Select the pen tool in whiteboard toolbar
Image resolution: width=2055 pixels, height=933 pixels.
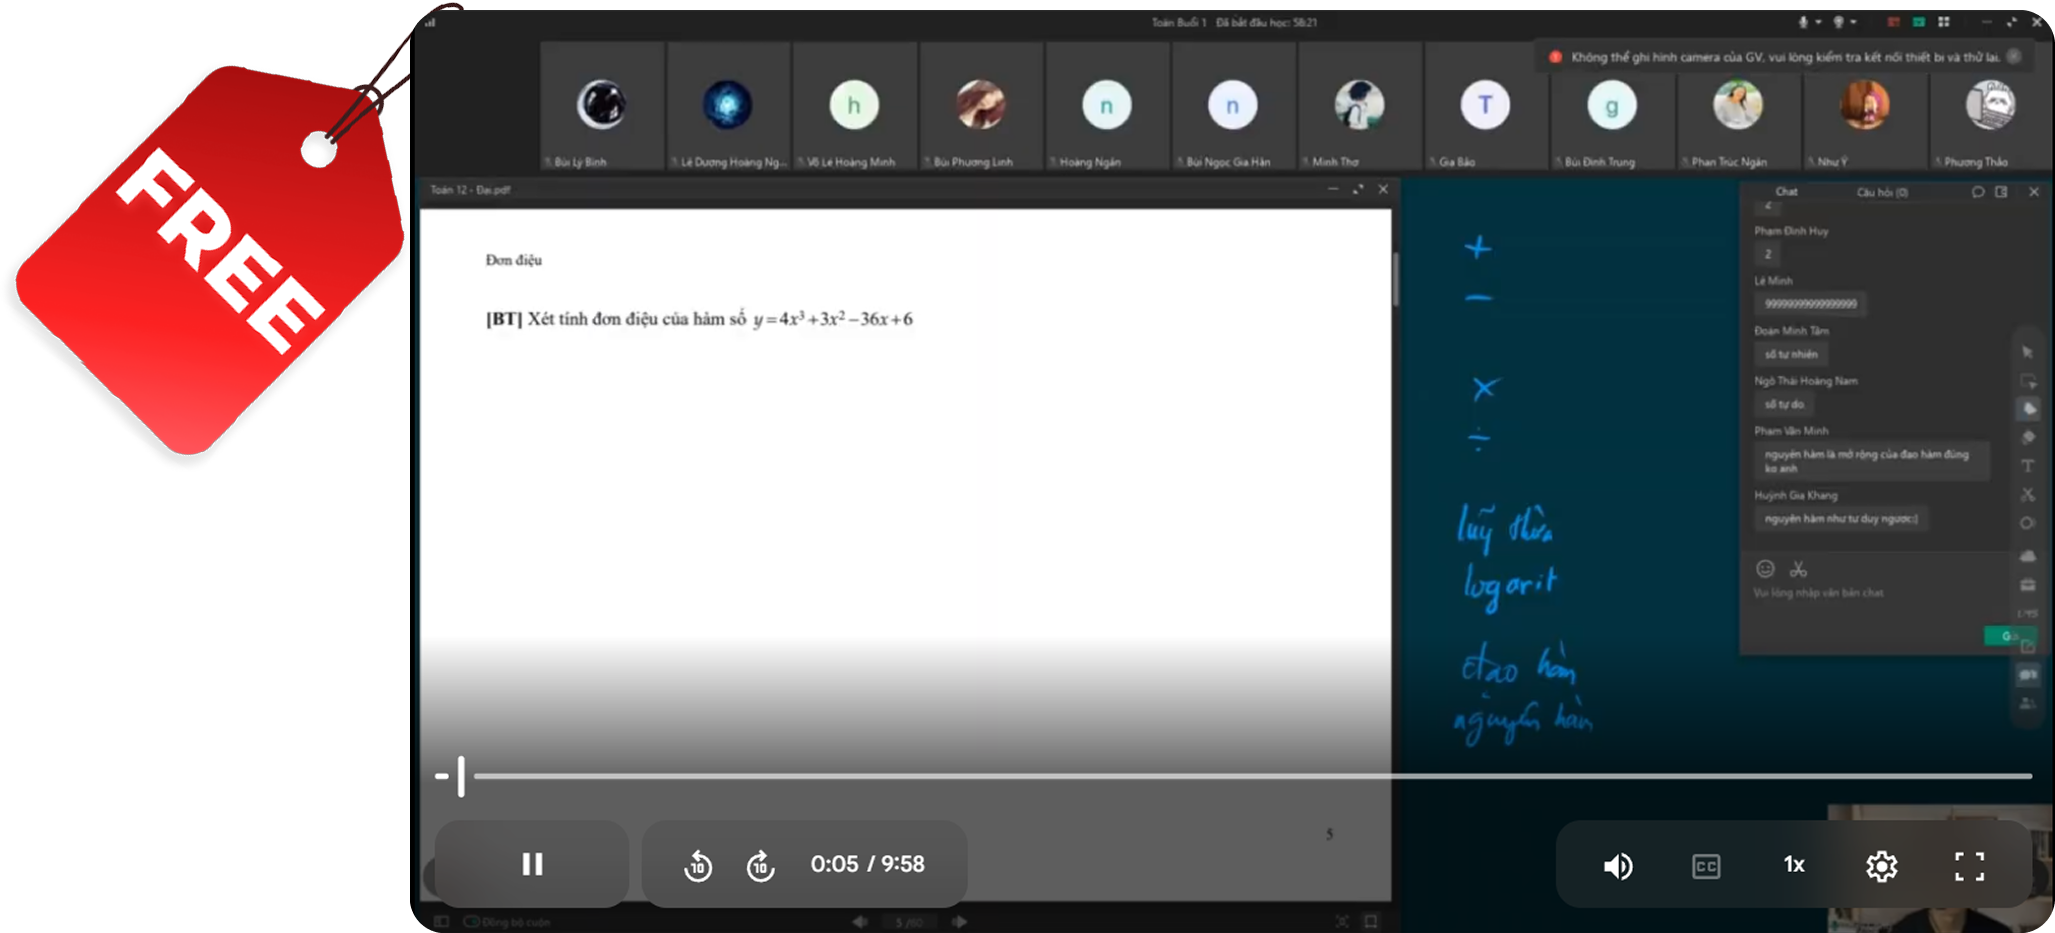pos(2028,409)
